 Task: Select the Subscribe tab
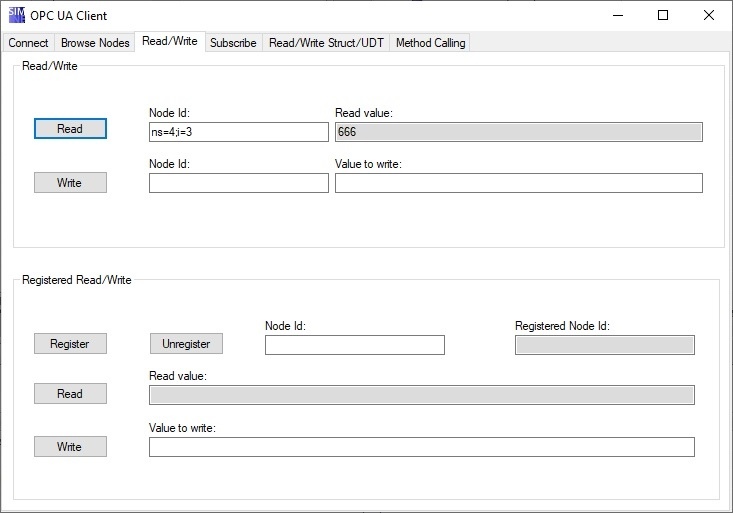click(x=233, y=43)
